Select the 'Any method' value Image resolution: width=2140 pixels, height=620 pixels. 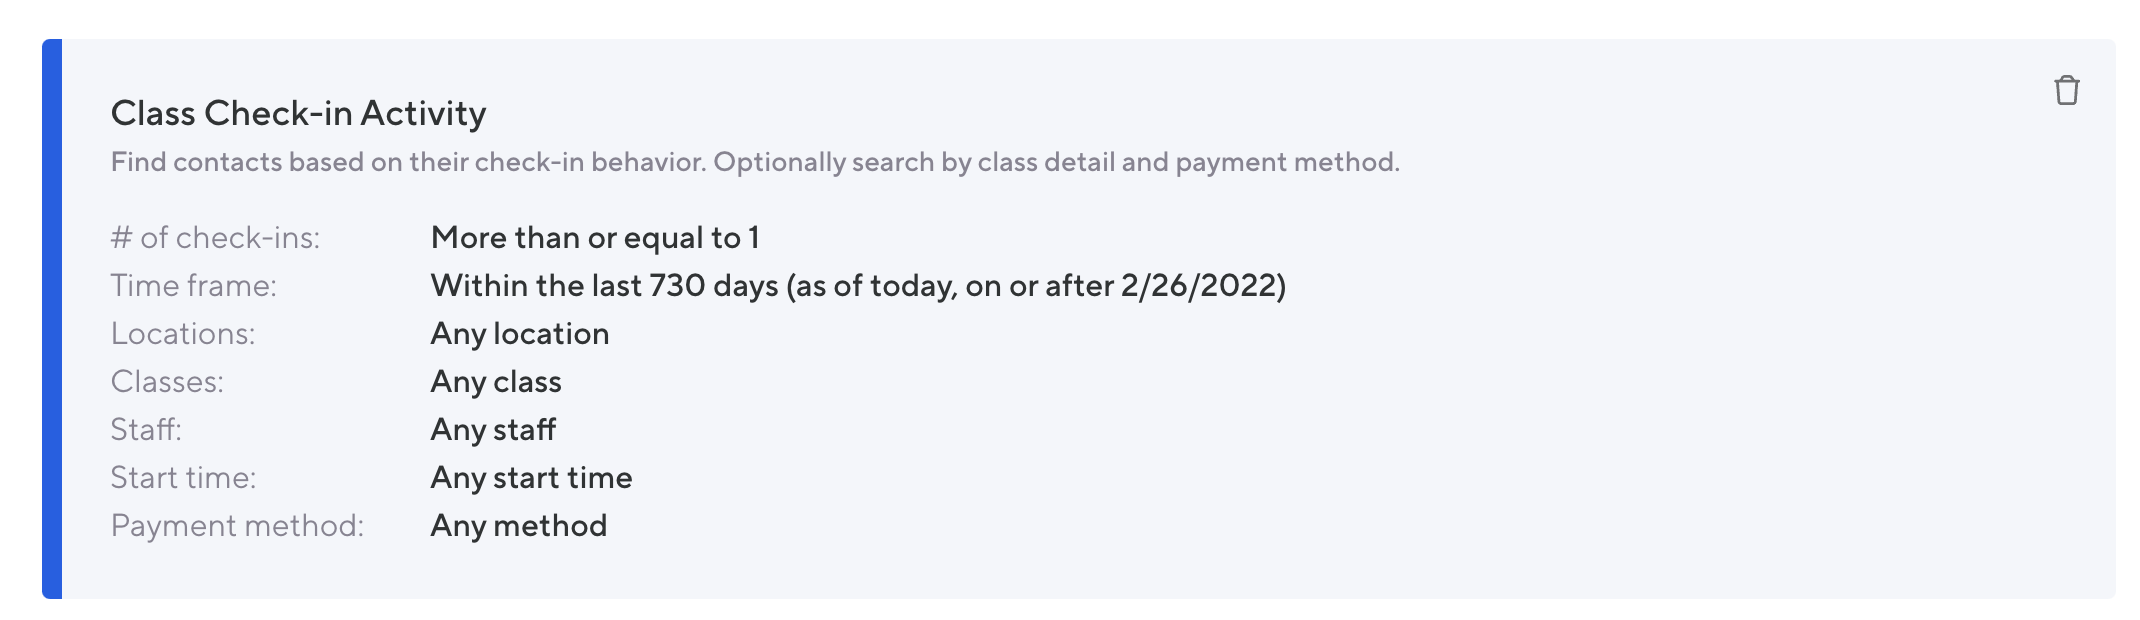[x=518, y=526]
